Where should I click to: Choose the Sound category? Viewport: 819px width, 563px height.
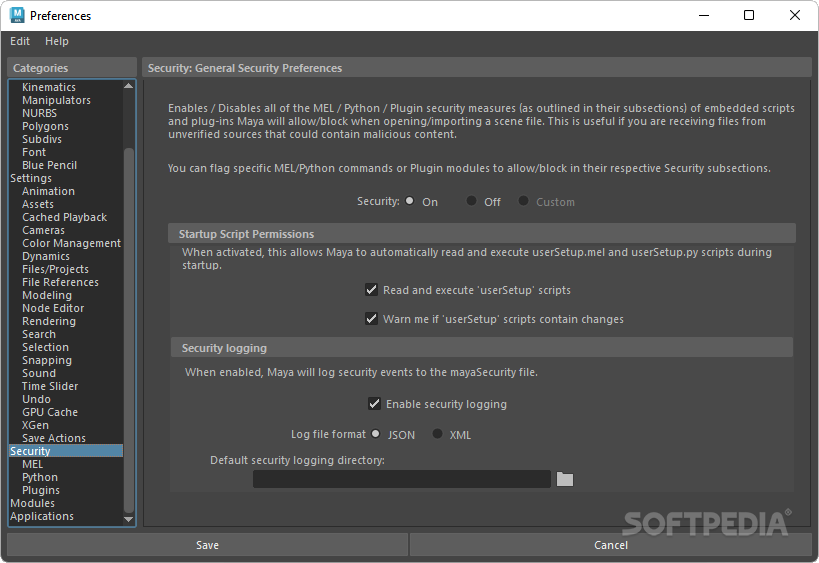(39, 373)
